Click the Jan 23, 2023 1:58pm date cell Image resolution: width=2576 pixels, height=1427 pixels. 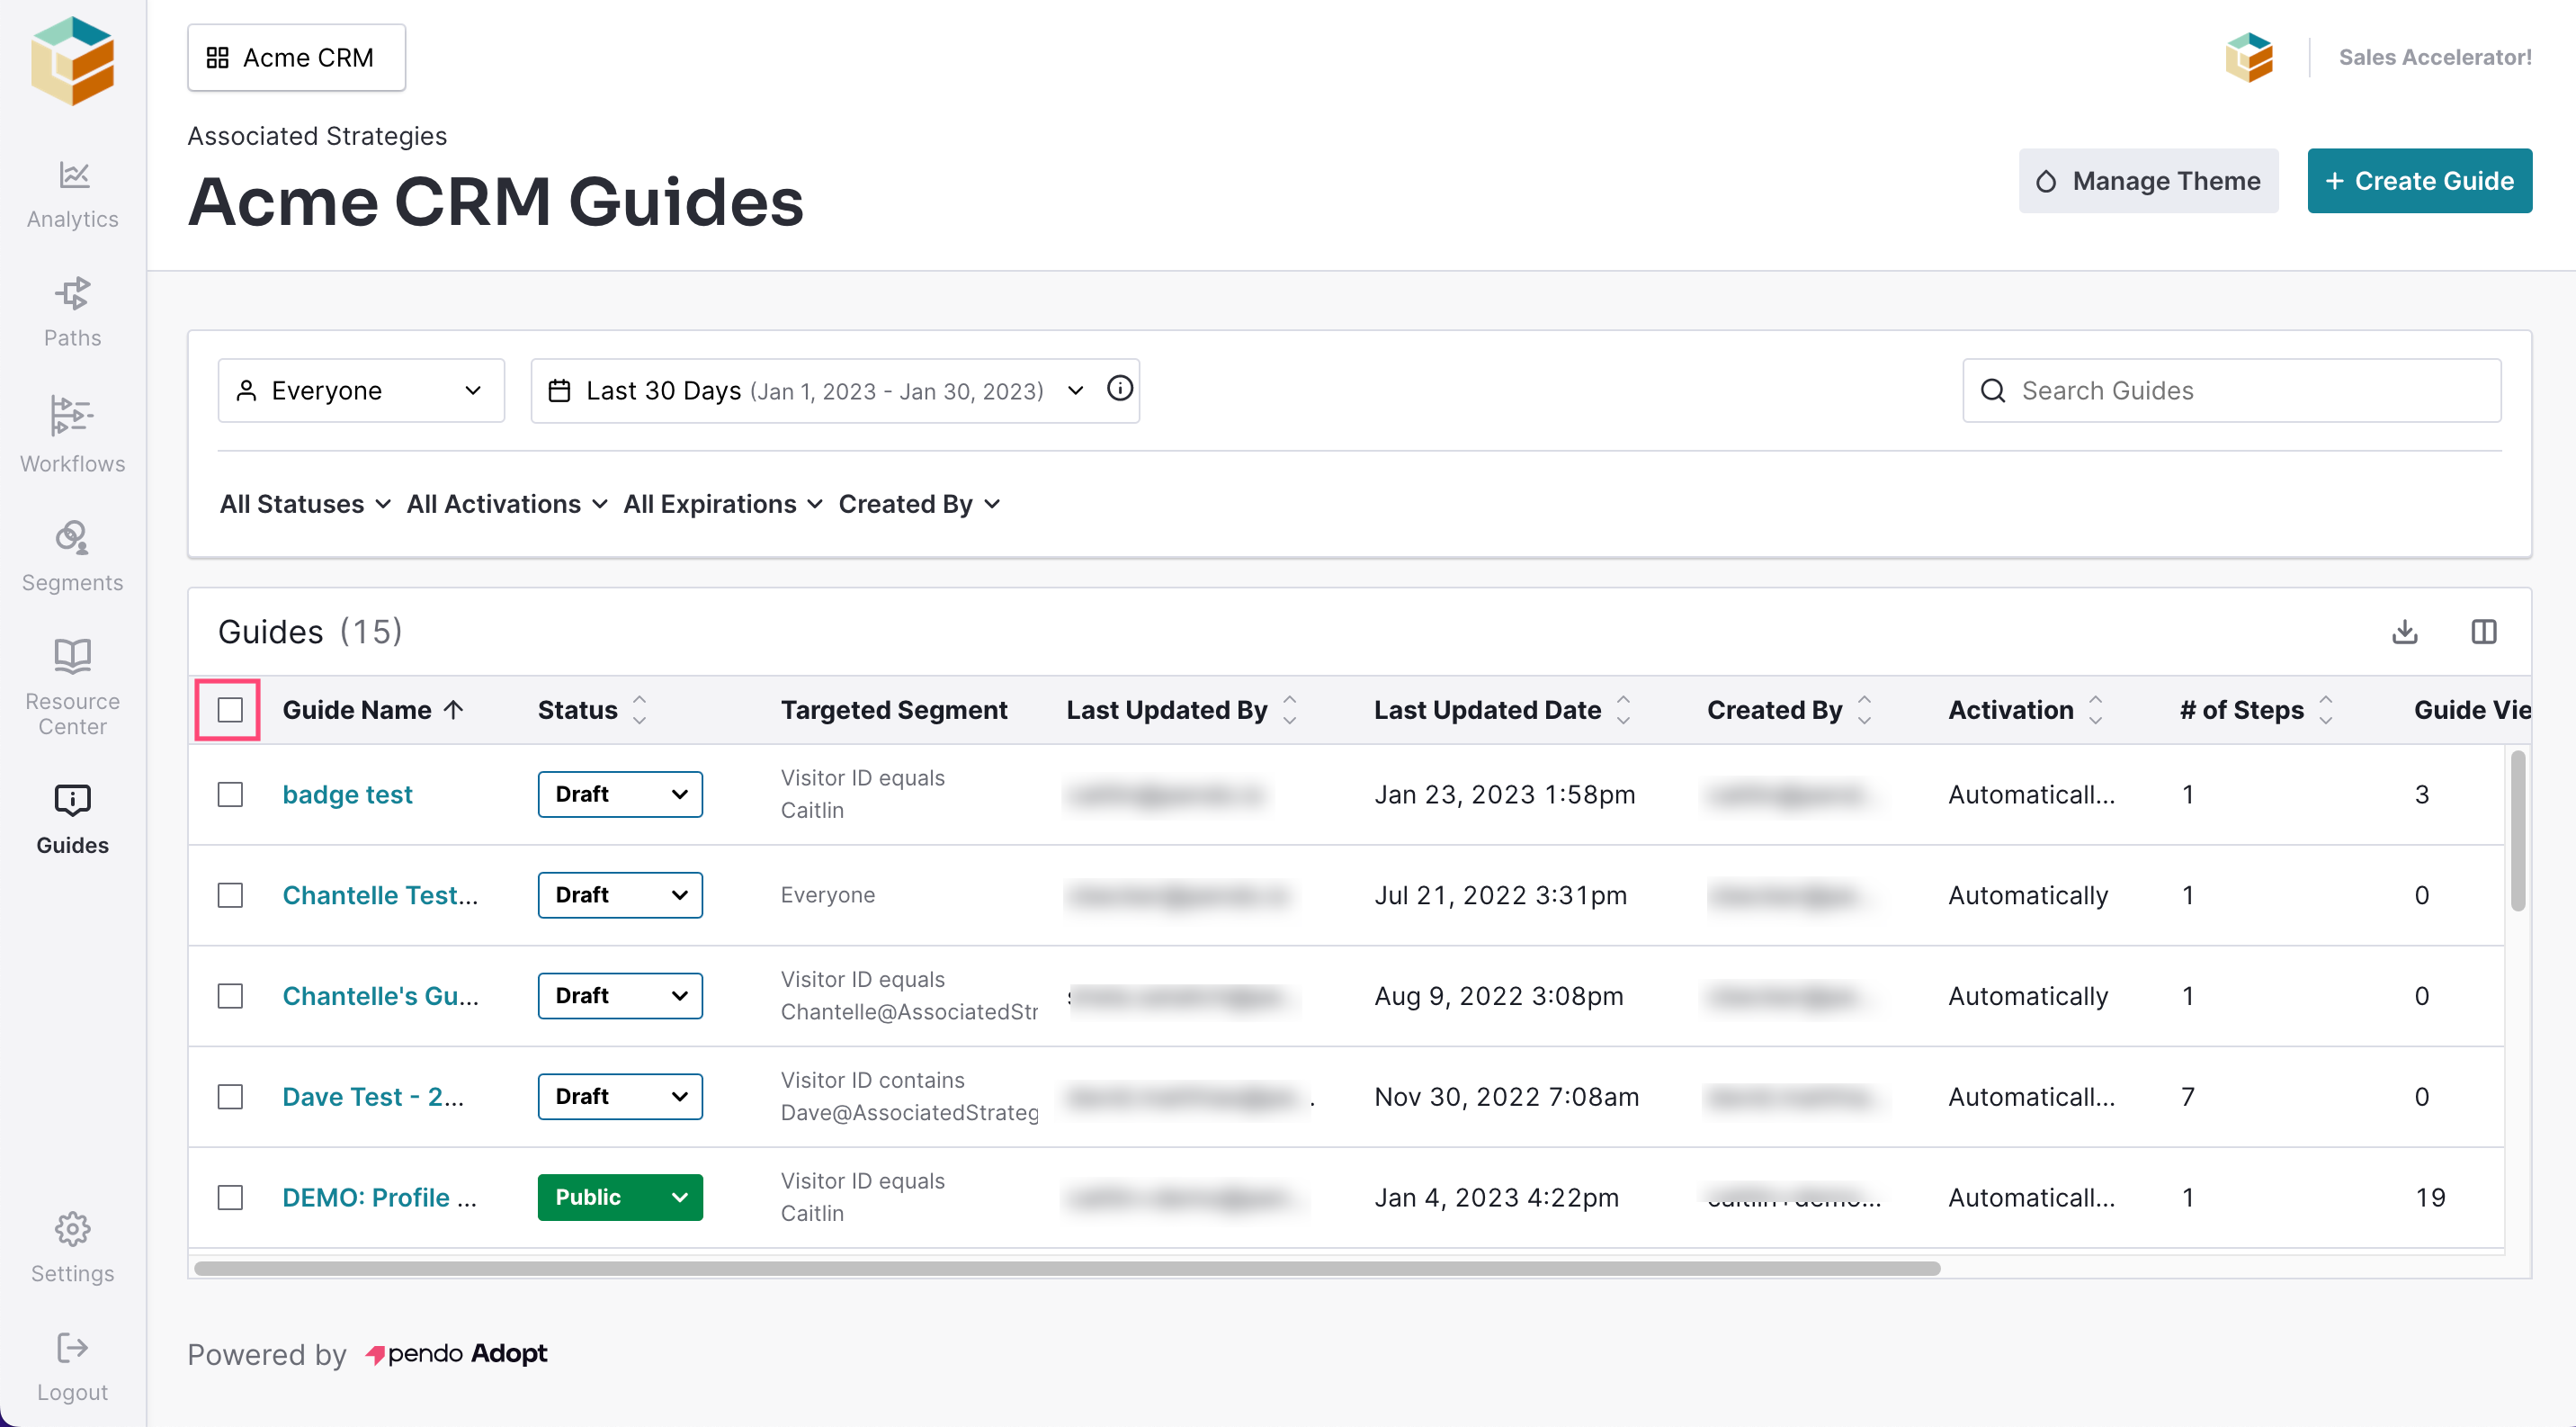coord(1504,794)
